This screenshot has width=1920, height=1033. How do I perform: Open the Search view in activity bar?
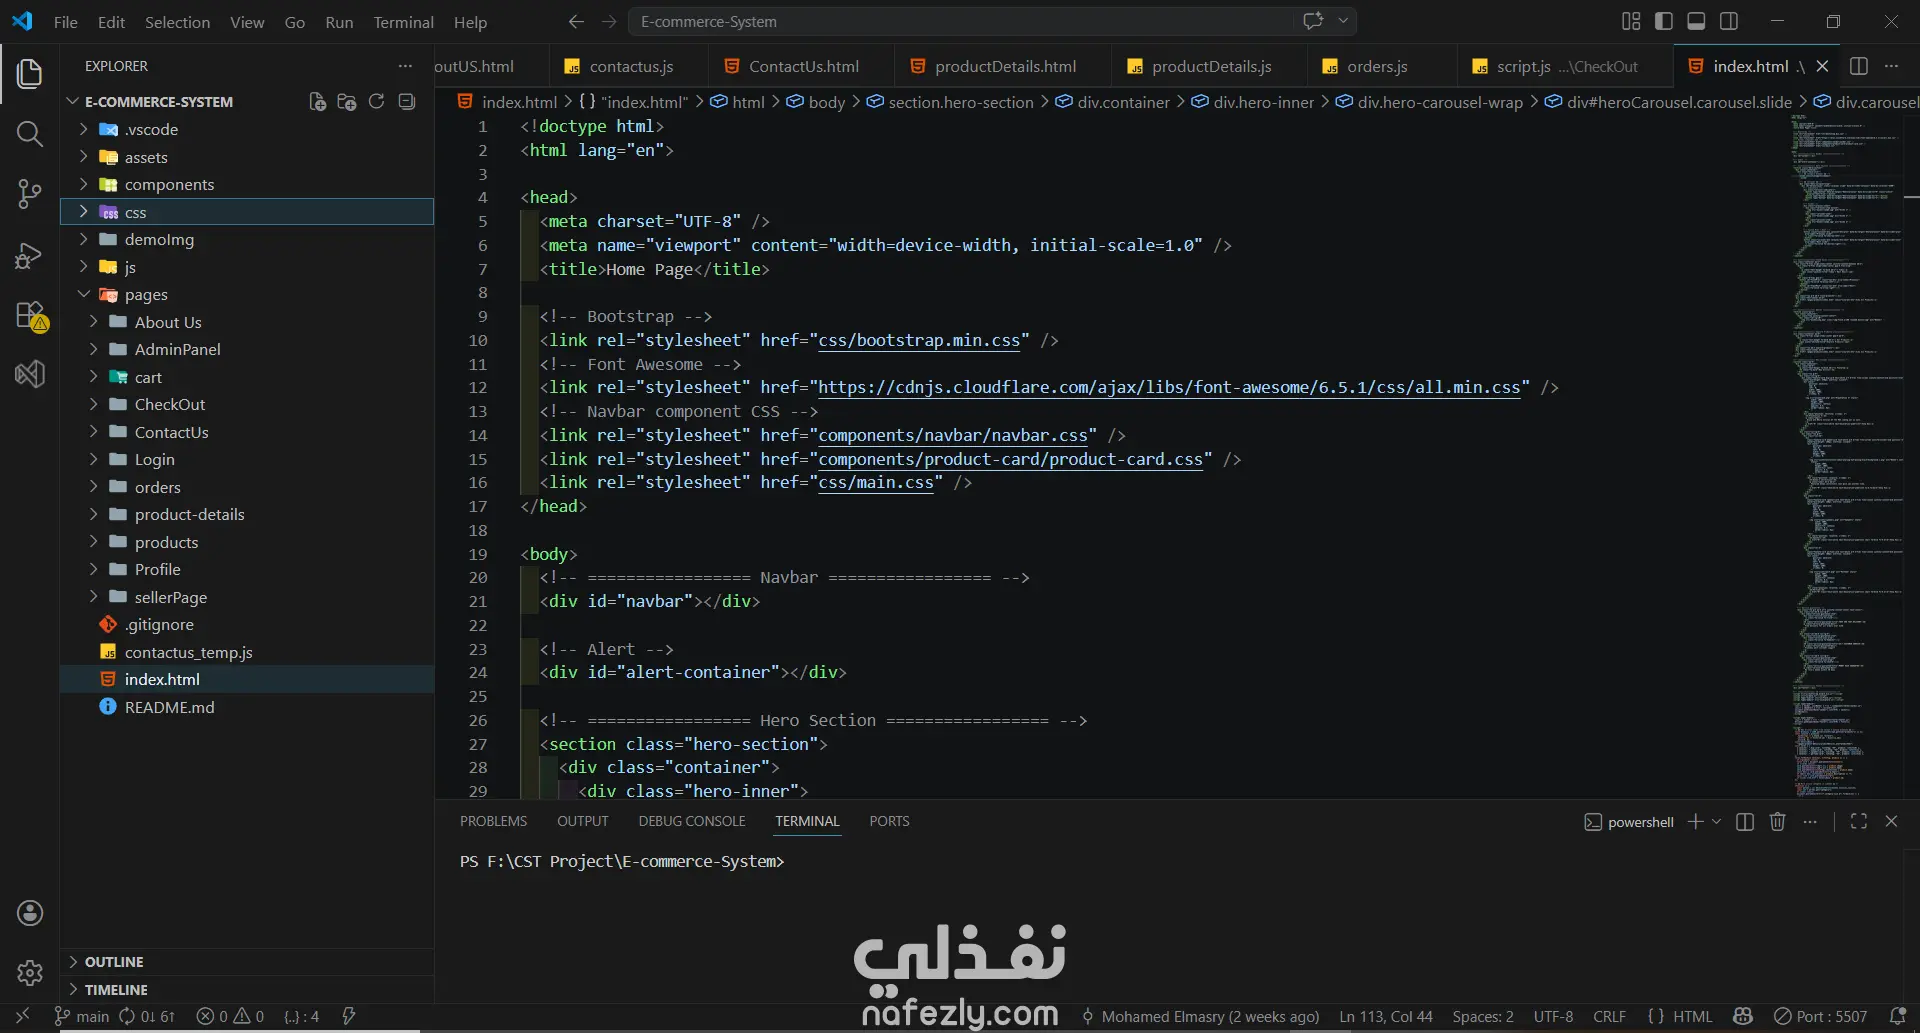tap(30, 134)
